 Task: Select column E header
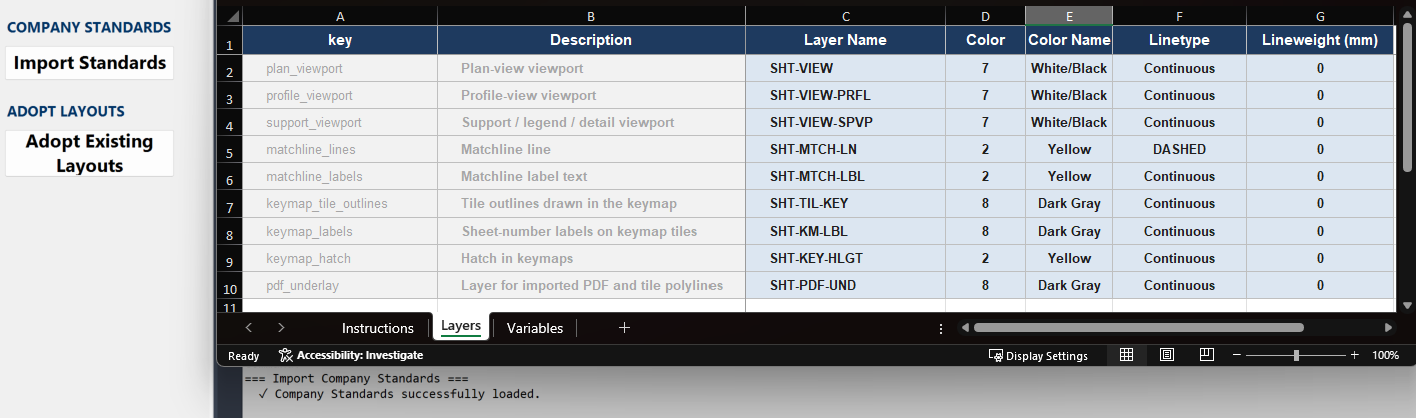point(1069,16)
